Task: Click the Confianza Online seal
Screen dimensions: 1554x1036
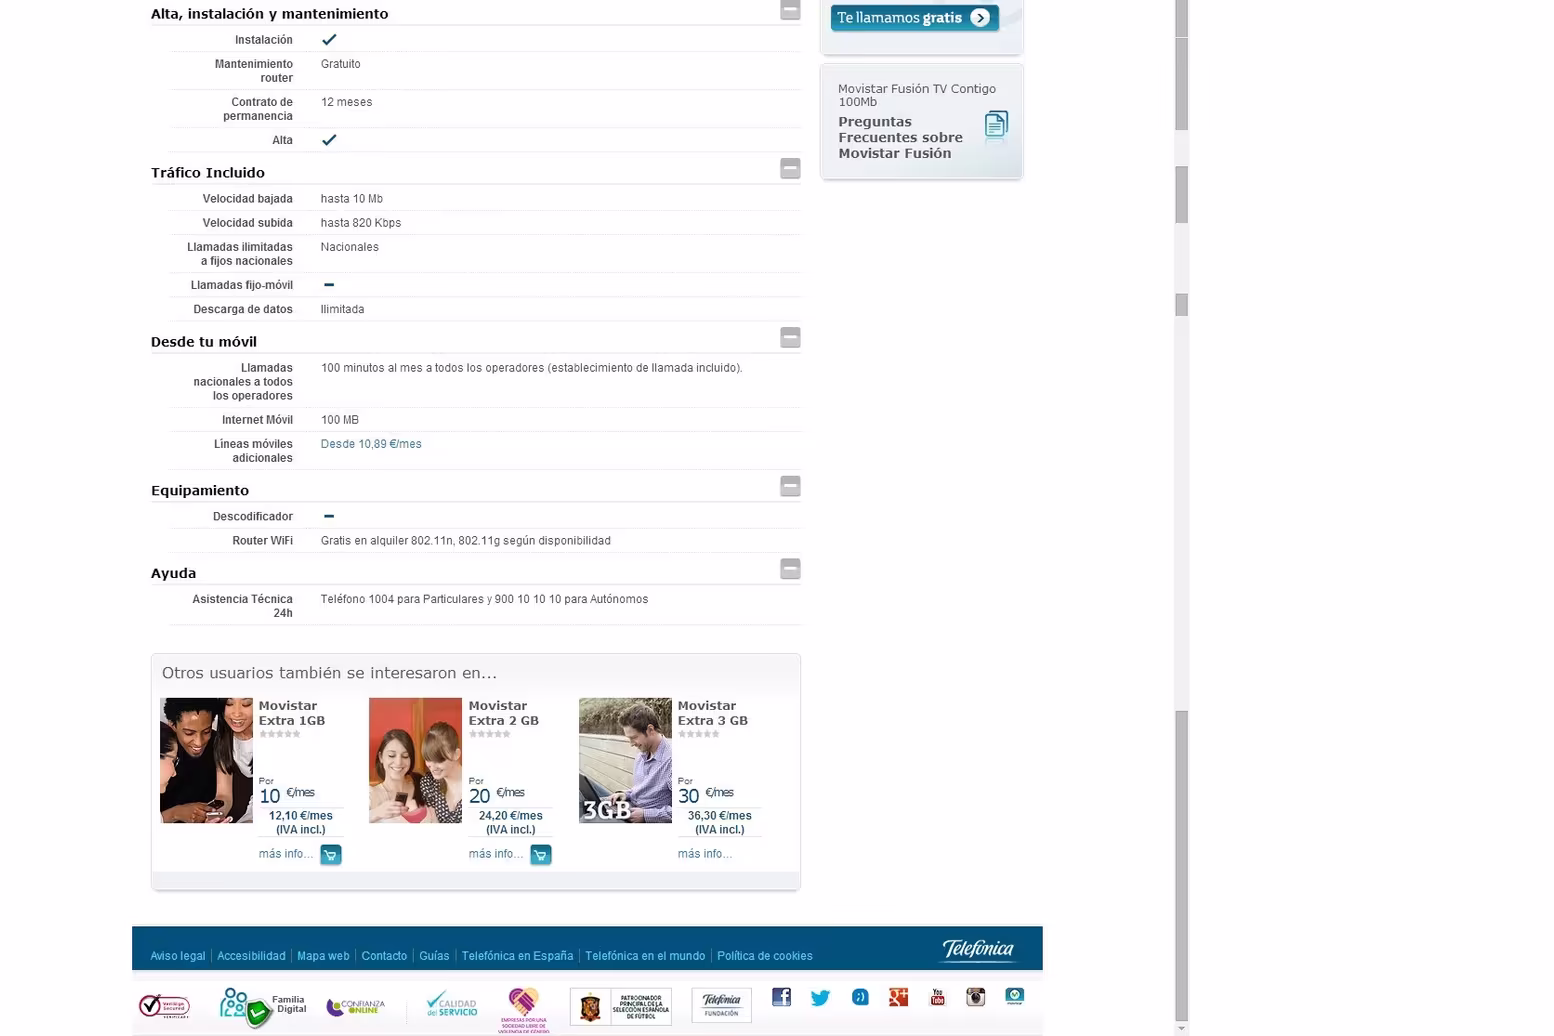Action: 356,1006
